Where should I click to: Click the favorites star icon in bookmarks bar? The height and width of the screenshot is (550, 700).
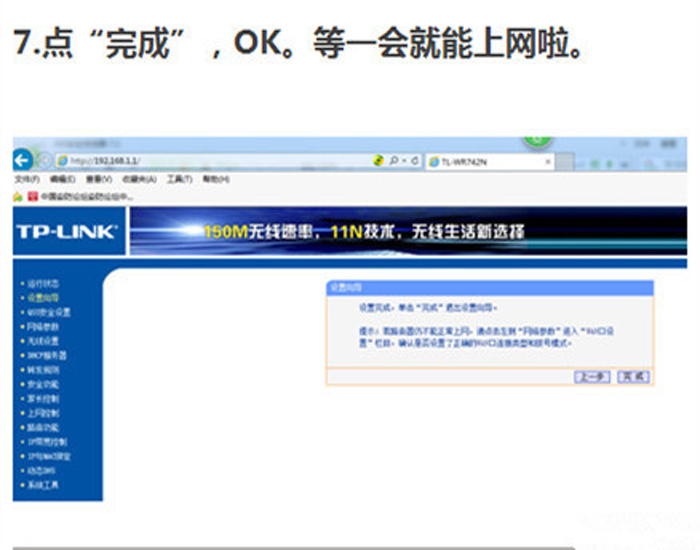click(17, 197)
